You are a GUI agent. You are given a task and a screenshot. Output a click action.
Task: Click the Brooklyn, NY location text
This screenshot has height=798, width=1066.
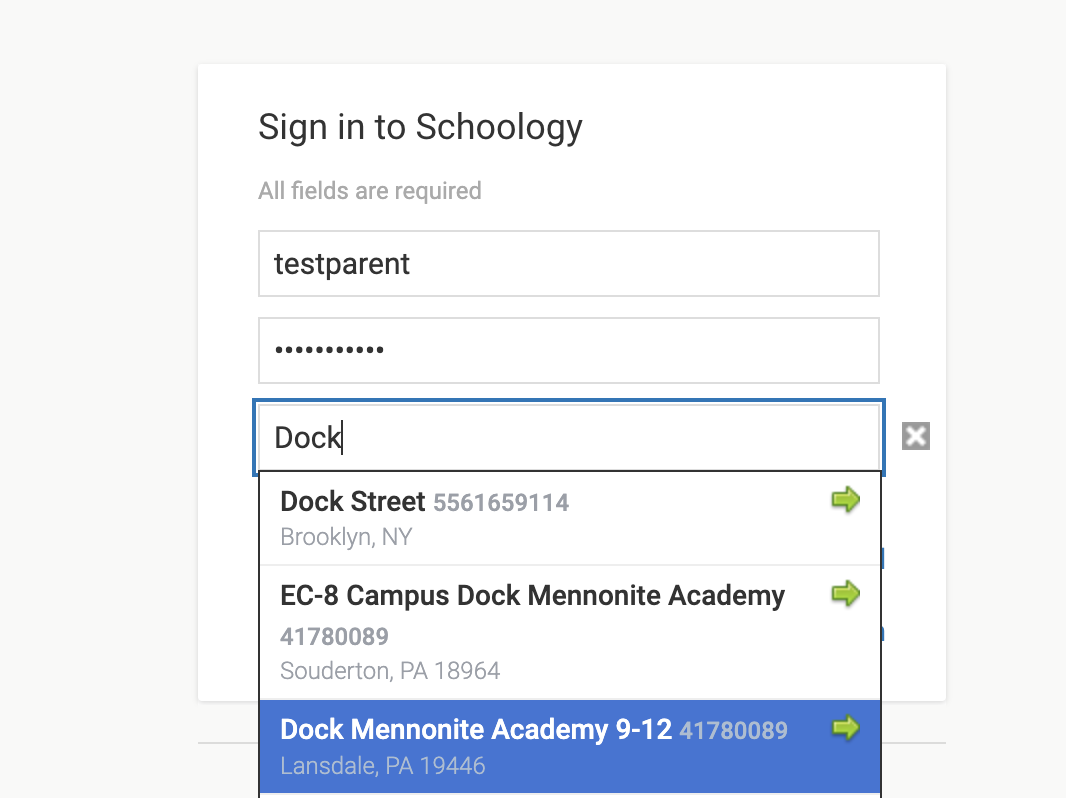(x=346, y=537)
